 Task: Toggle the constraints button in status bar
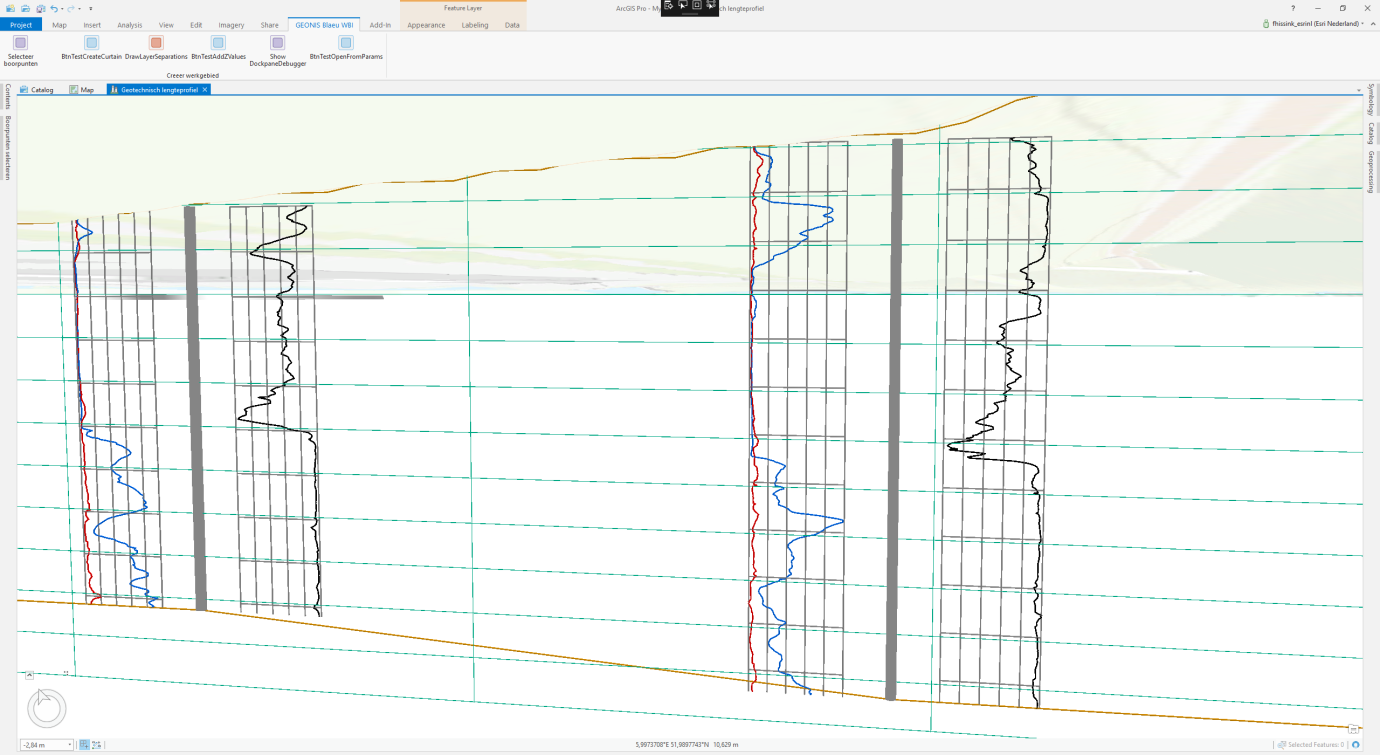(x=97, y=745)
